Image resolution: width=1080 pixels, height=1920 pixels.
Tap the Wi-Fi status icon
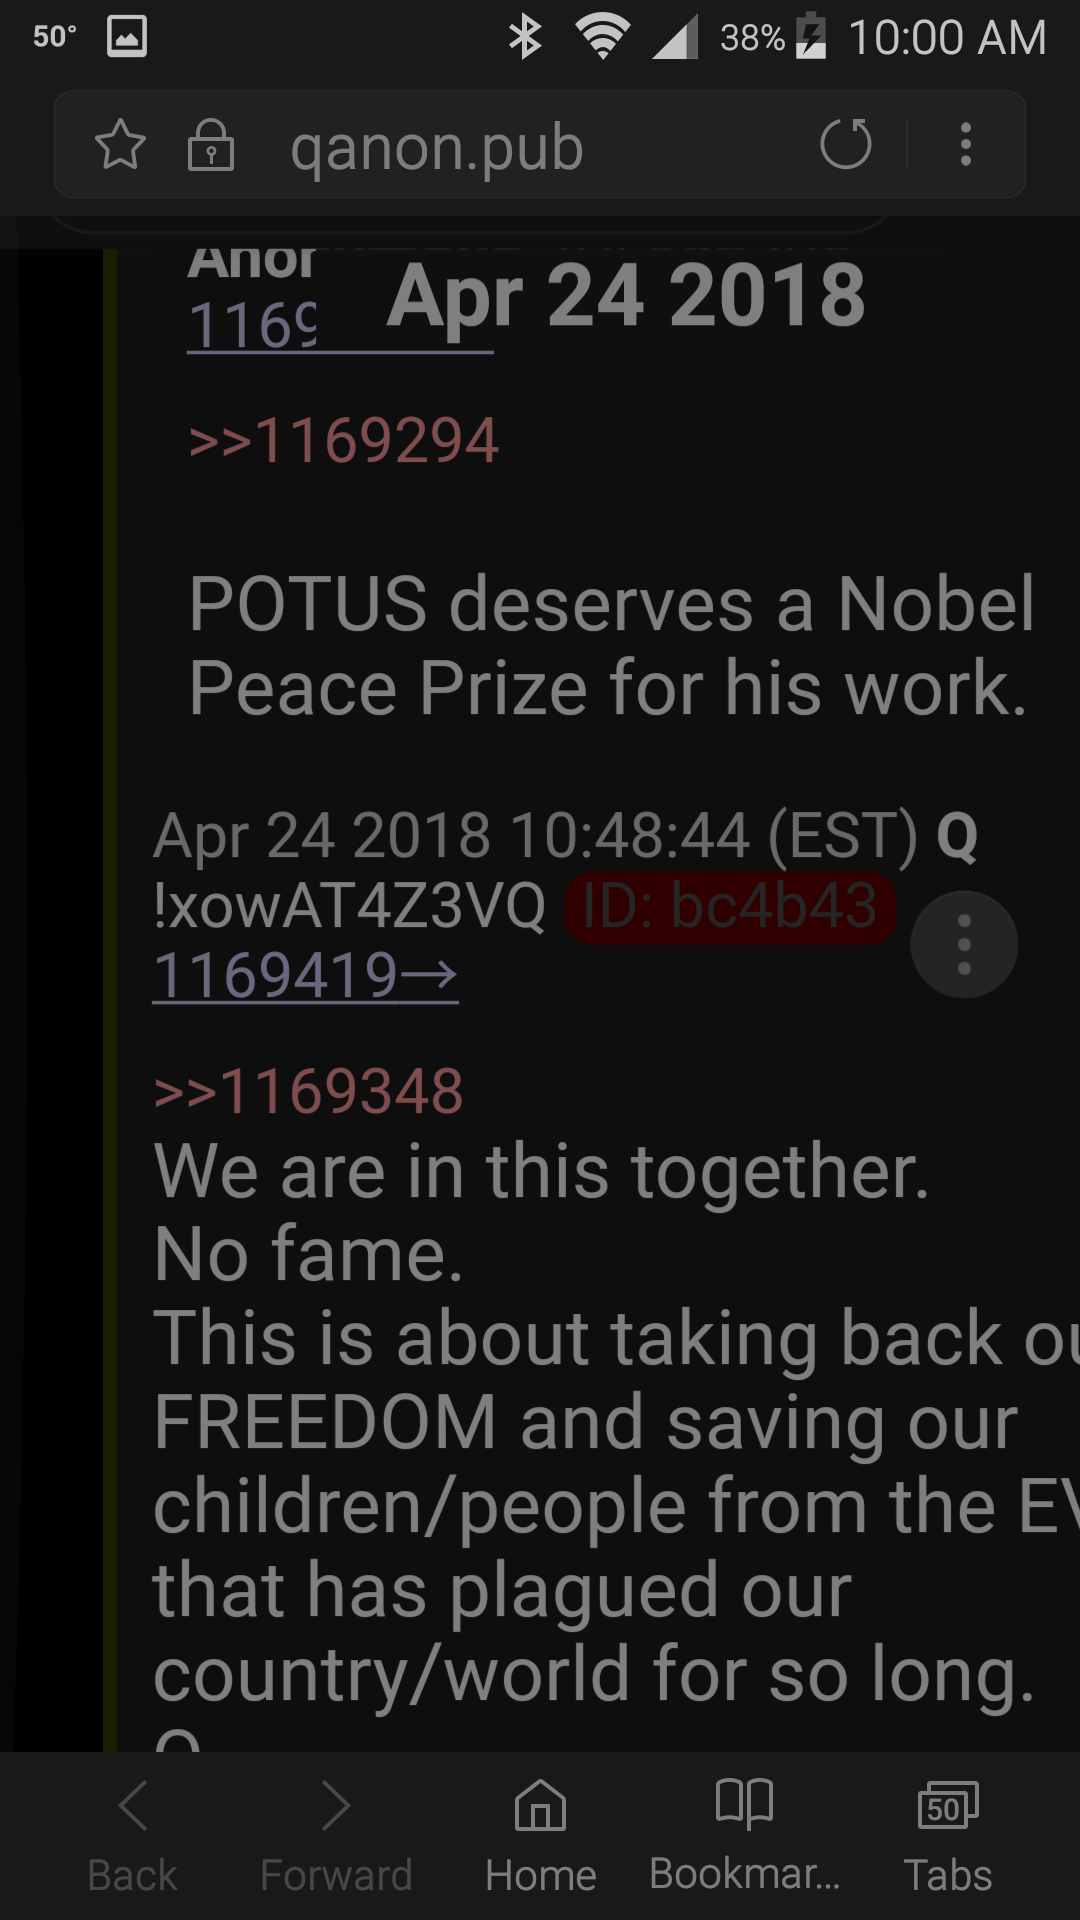(602, 38)
